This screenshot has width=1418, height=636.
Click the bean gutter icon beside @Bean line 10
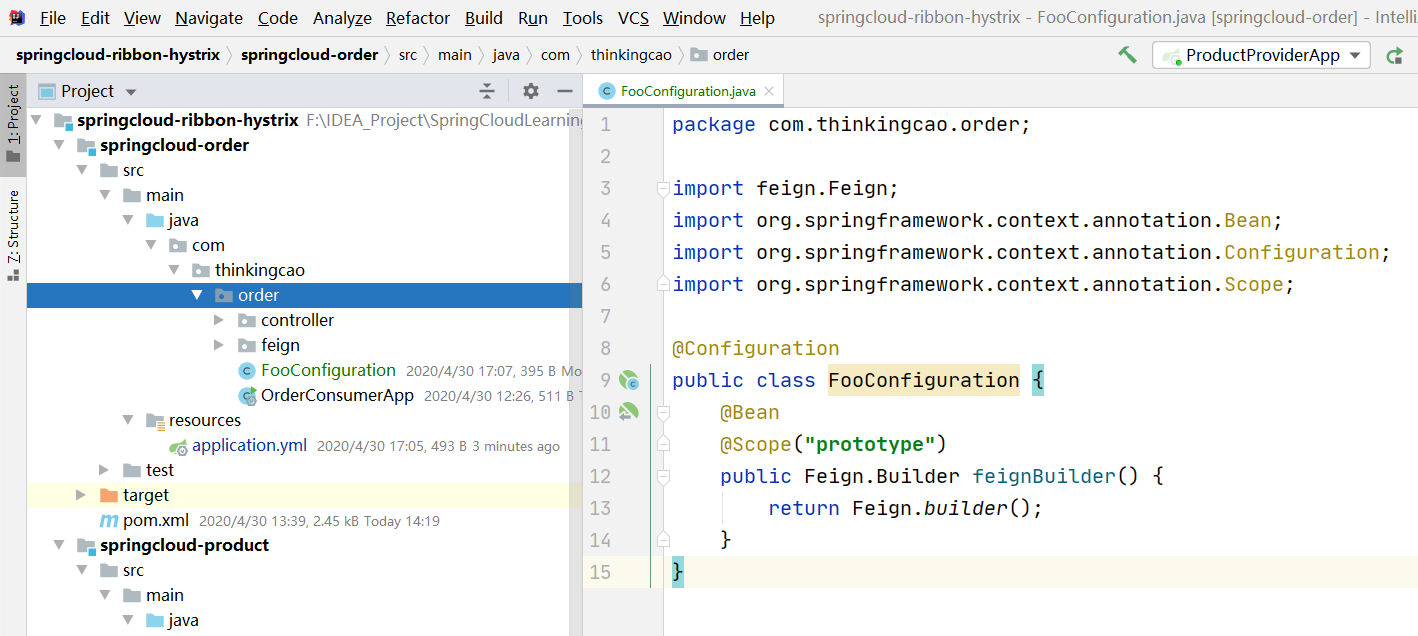point(628,412)
